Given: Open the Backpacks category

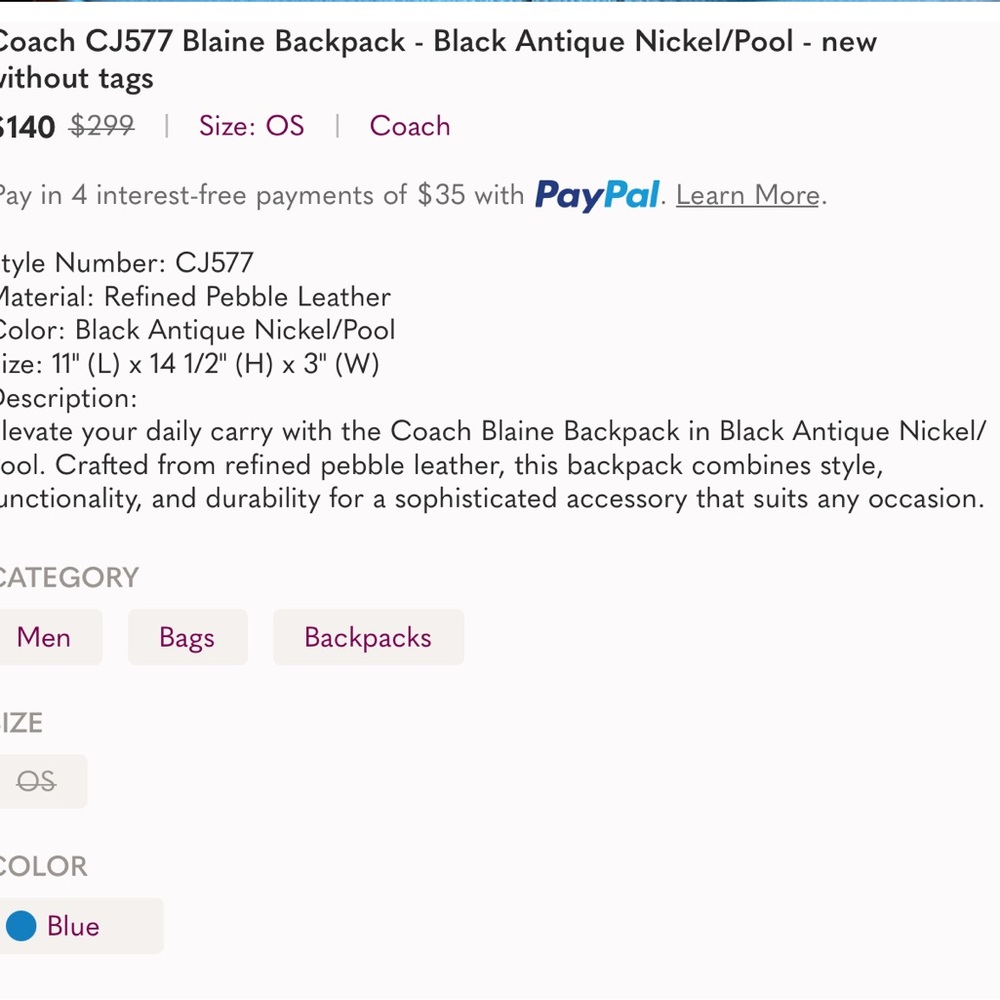Looking at the screenshot, I should click(x=368, y=637).
